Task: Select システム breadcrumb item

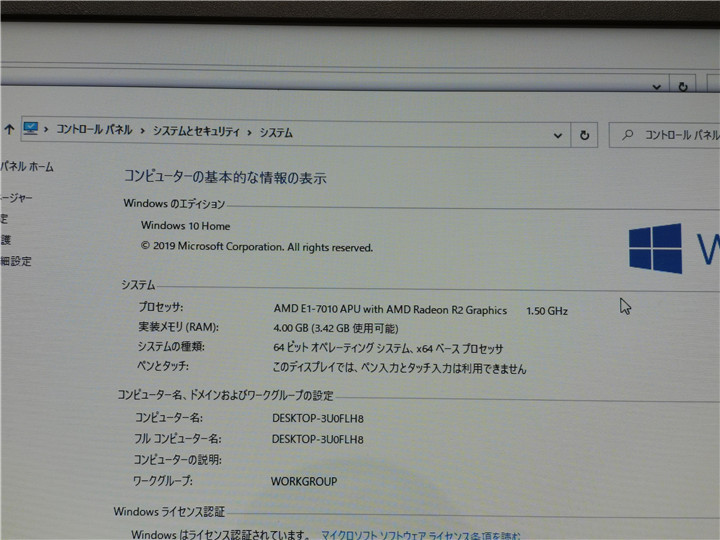Action: tap(276, 133)
